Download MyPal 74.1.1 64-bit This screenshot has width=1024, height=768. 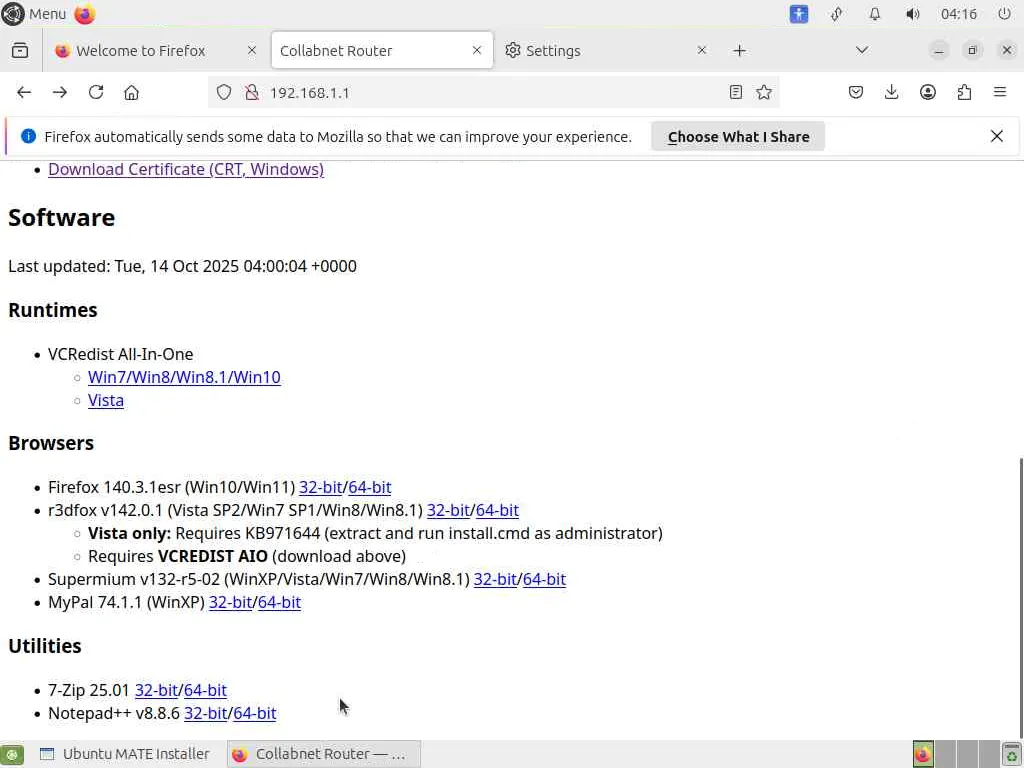[279, 602]
